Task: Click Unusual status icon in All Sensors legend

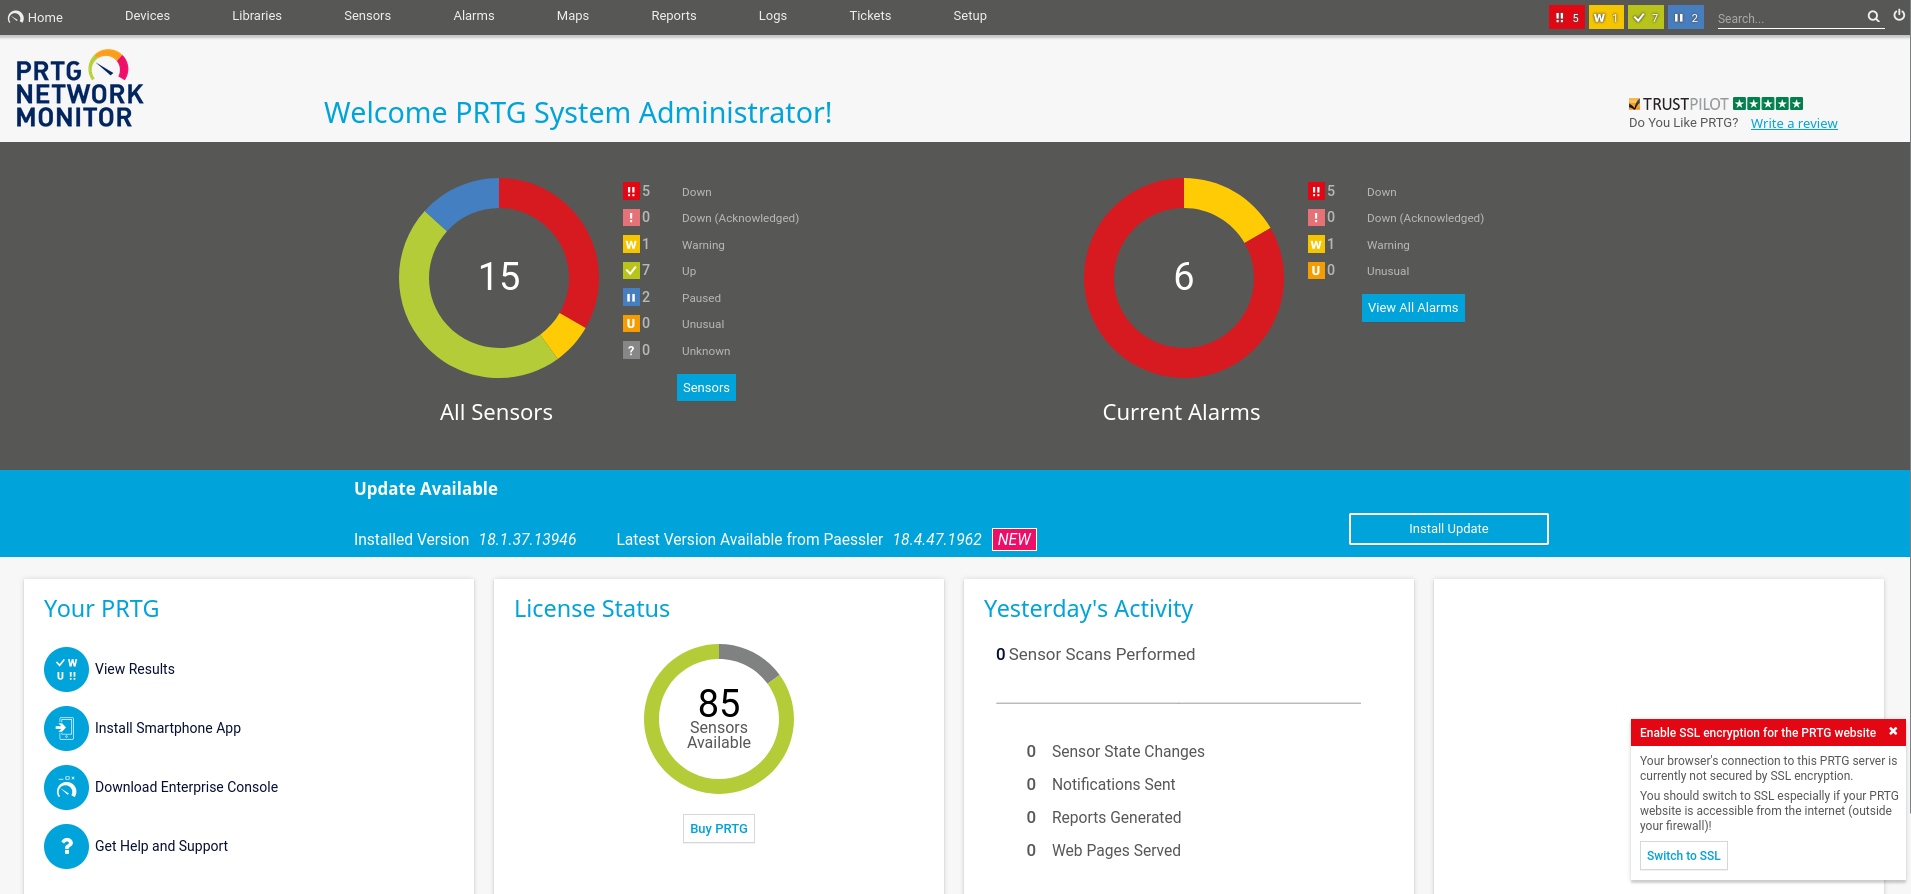Action: click(x=631, y=323)
